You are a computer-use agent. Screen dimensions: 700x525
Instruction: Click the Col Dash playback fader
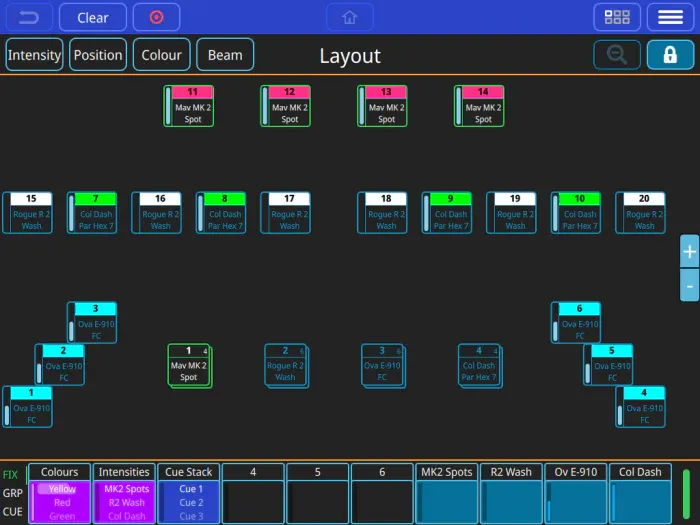click(x=640, y=502)
